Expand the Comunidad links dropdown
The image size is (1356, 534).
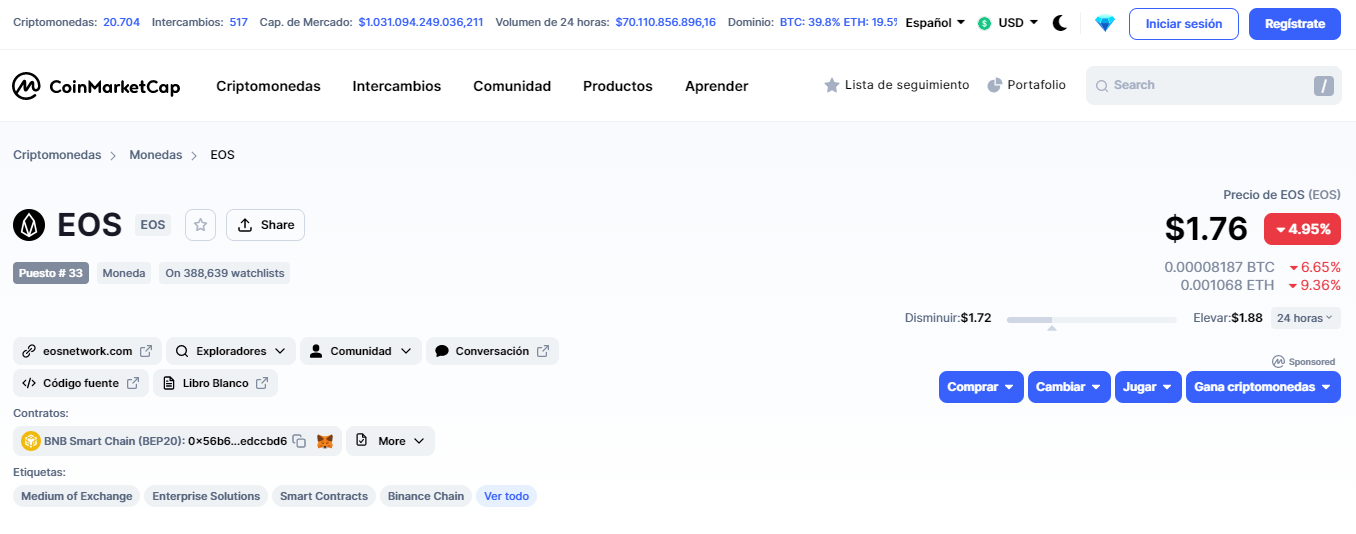[x=361, y=351]
